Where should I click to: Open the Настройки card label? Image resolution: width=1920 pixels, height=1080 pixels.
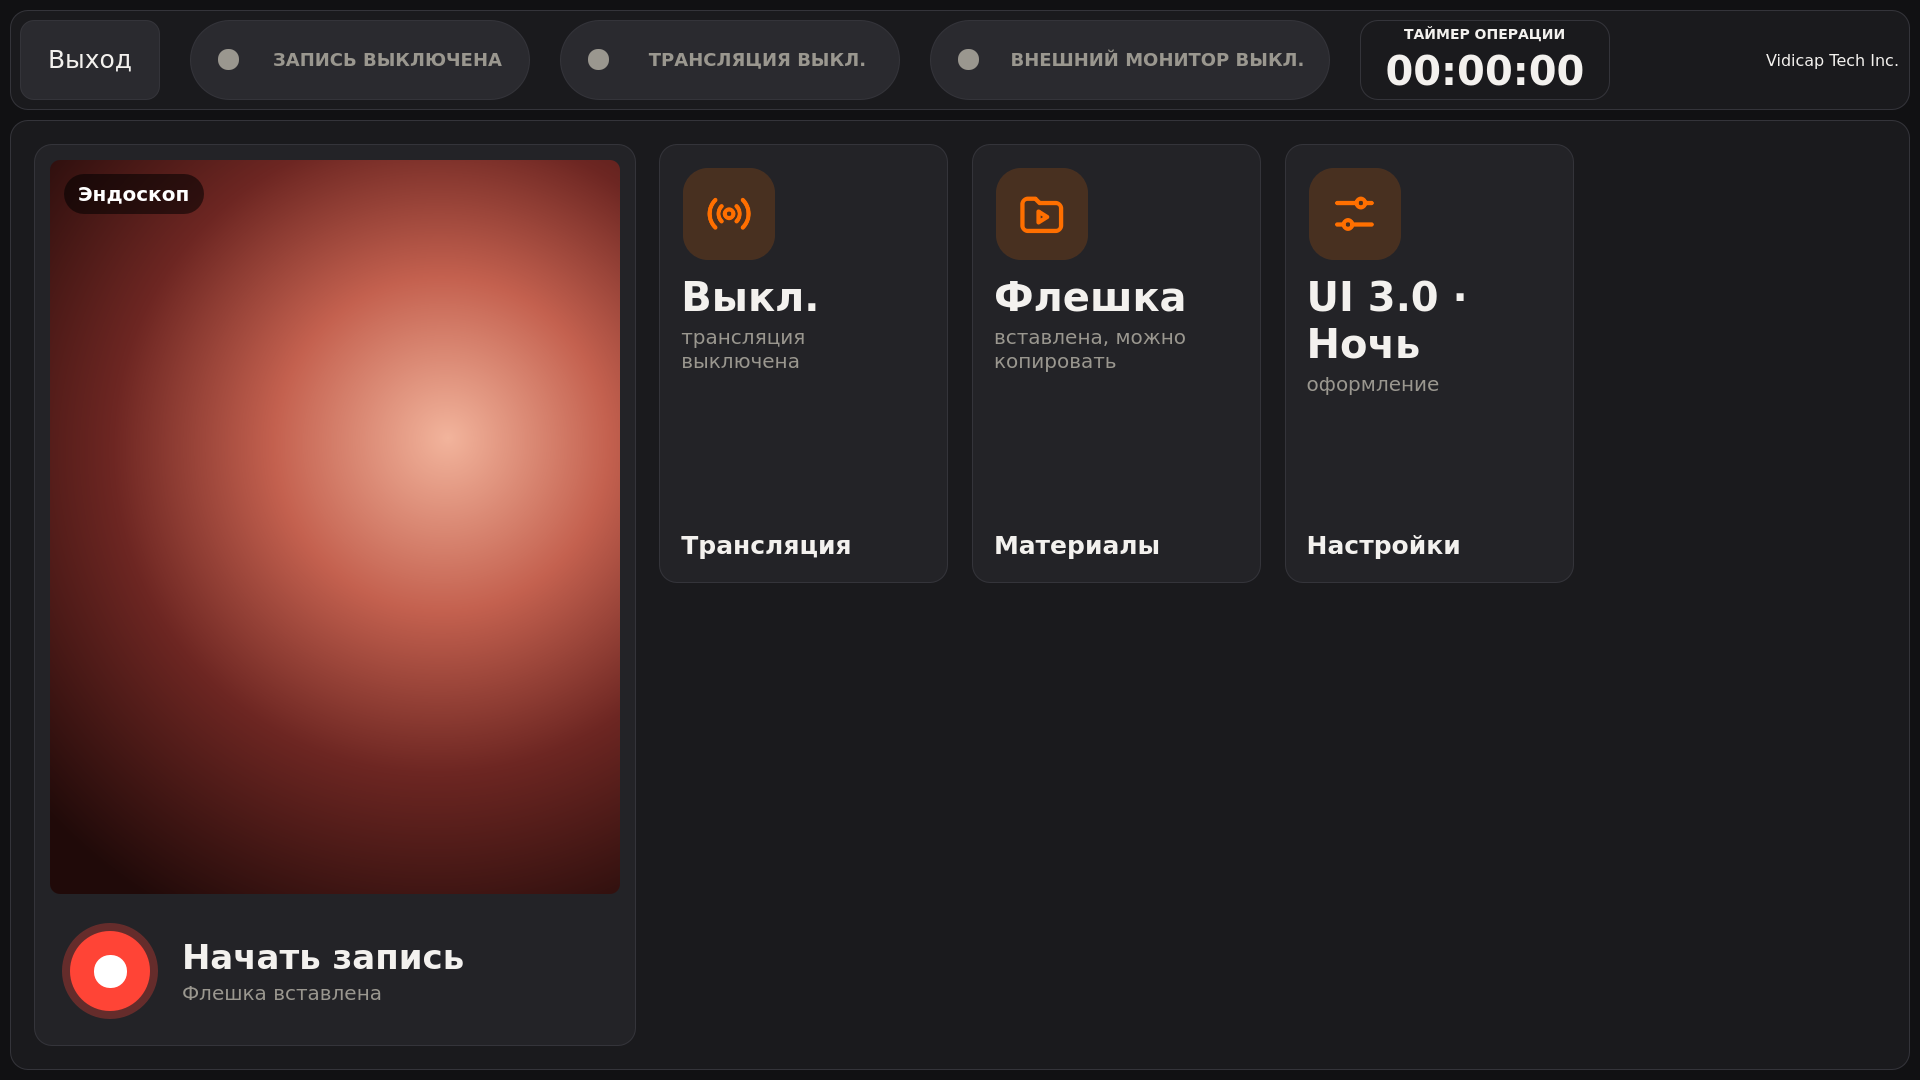[1384, 545]
